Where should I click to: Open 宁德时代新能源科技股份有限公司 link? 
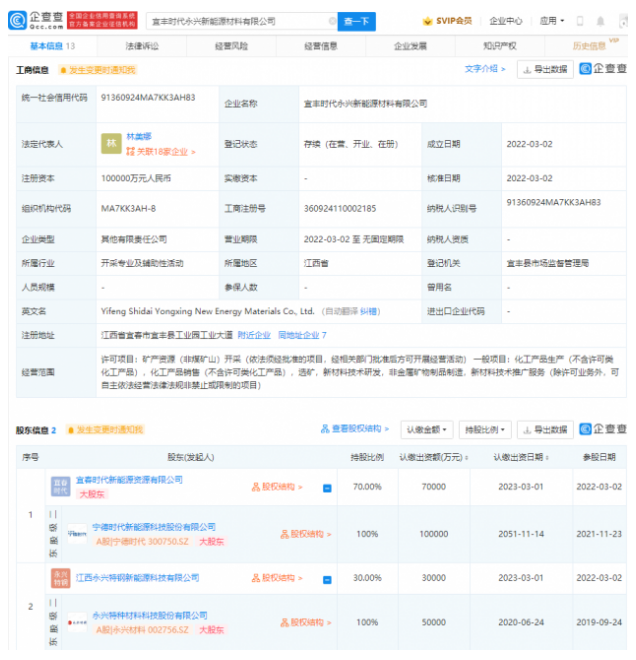pos(154,527)
